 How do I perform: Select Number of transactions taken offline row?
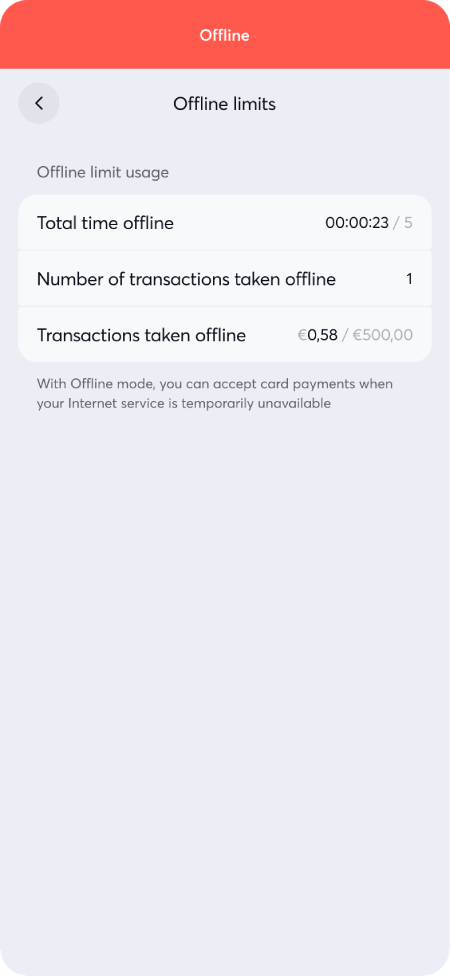click(x=225, y=279)
